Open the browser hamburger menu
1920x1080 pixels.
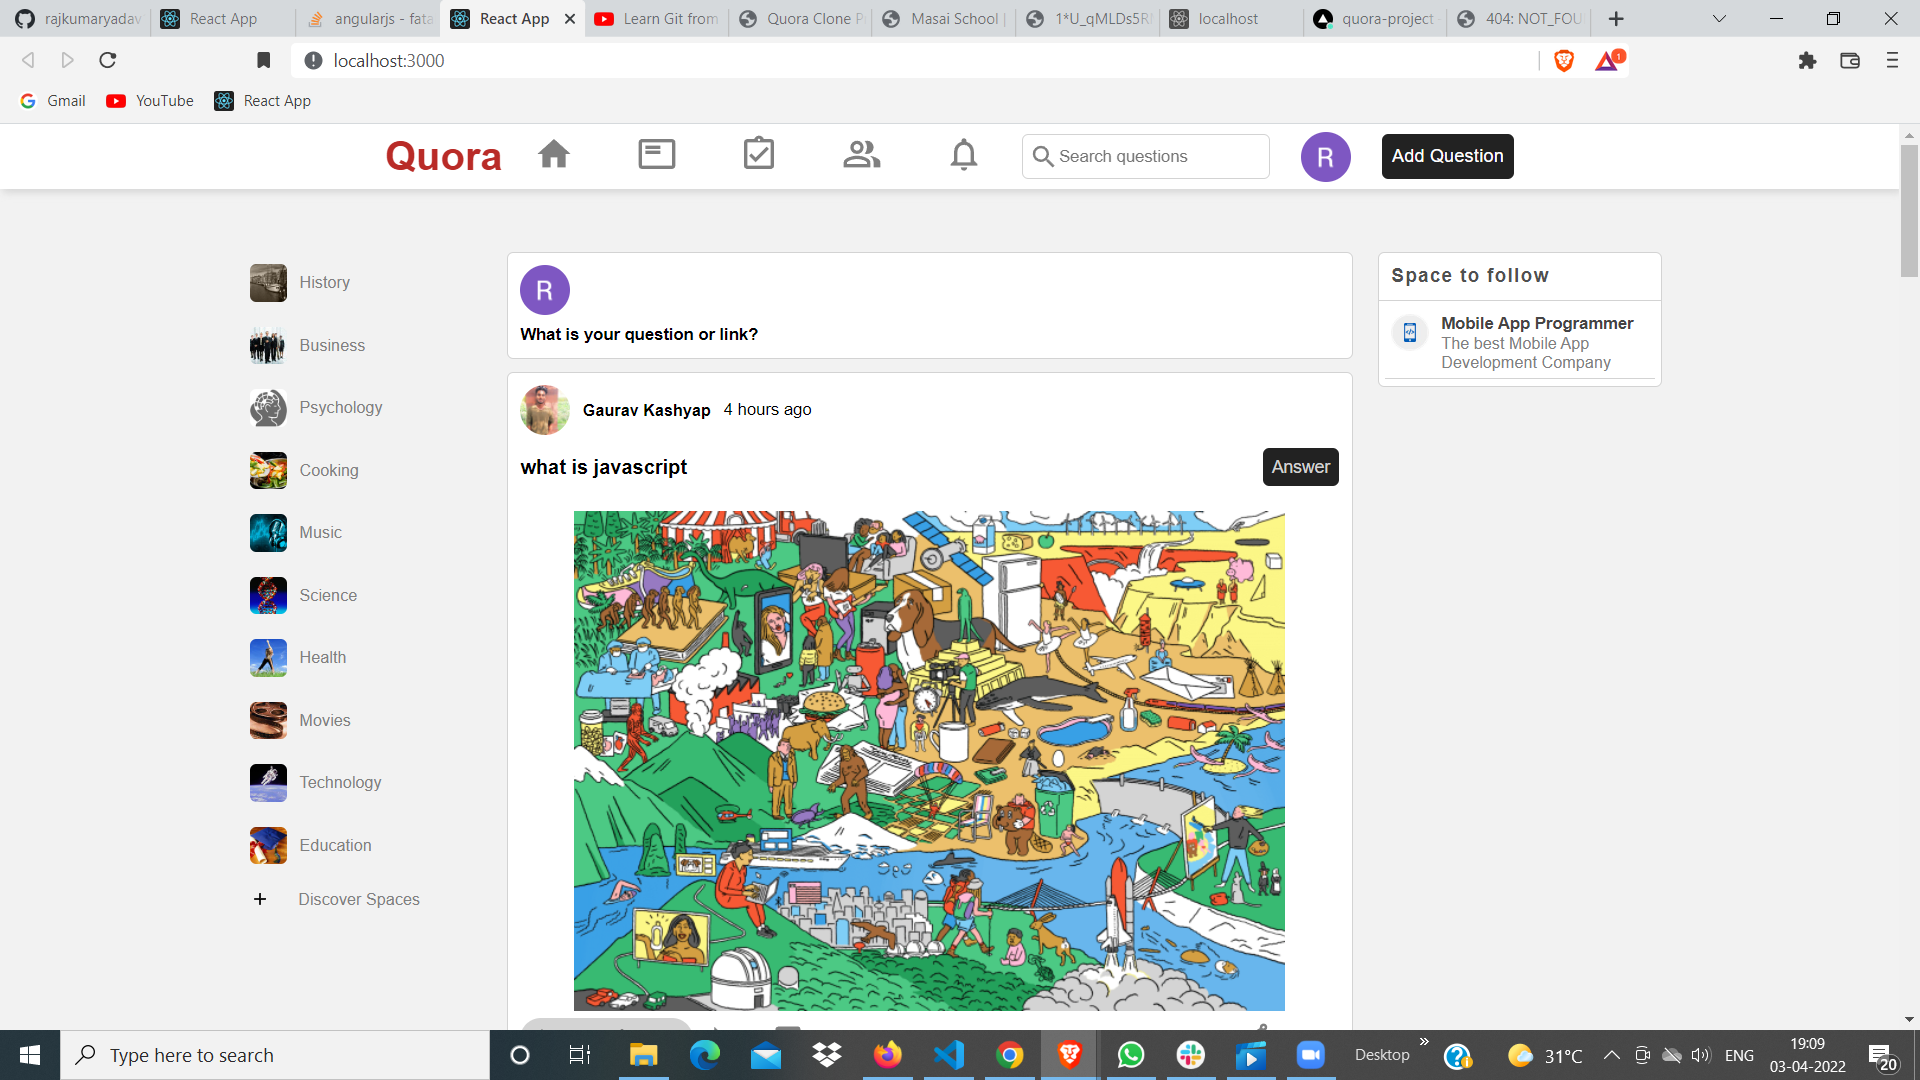point(1892,60)
